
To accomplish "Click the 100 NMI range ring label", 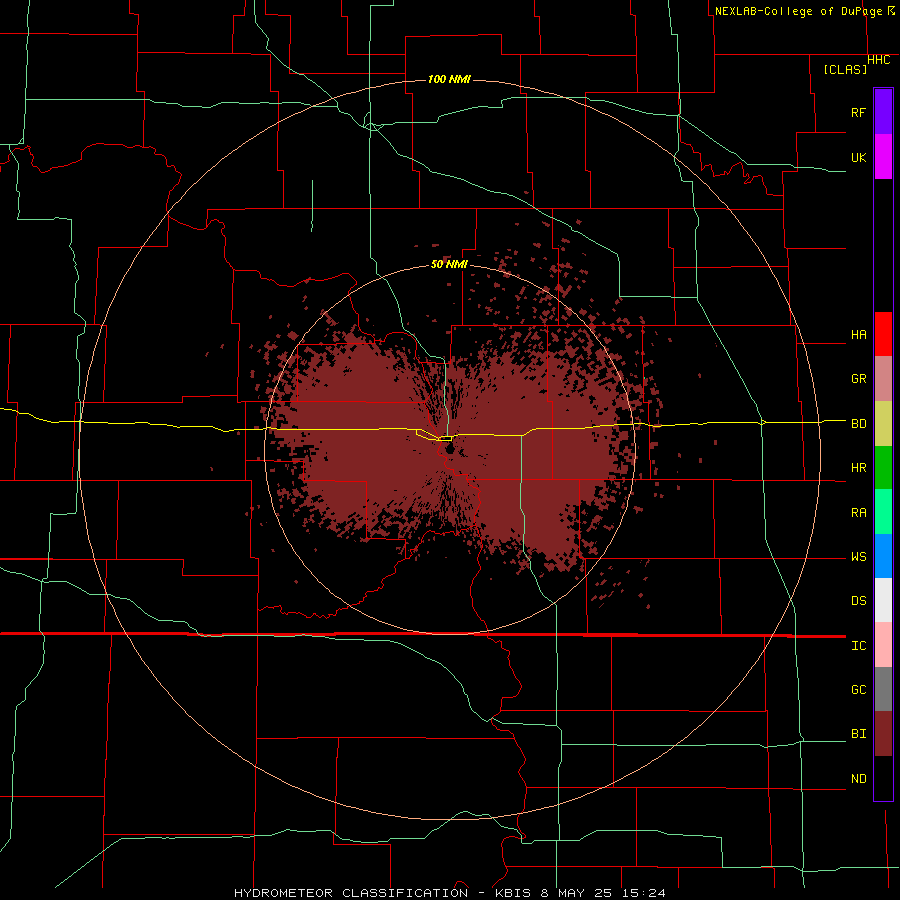I will coord(449,79).
